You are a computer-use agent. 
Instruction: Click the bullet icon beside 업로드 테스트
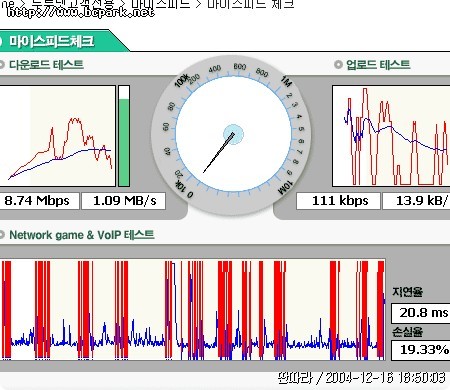click(338, 65)
